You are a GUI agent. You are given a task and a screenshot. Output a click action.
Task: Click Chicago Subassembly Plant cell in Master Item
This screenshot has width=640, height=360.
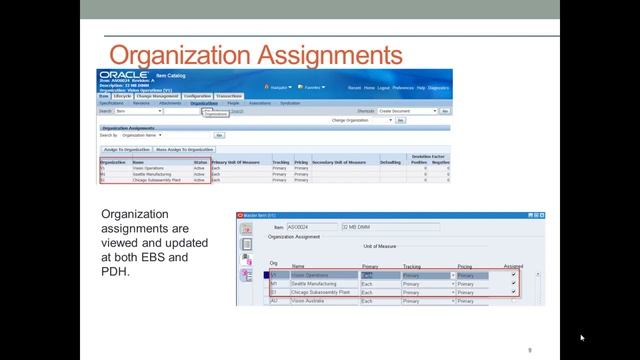click(x=324, y=292)
